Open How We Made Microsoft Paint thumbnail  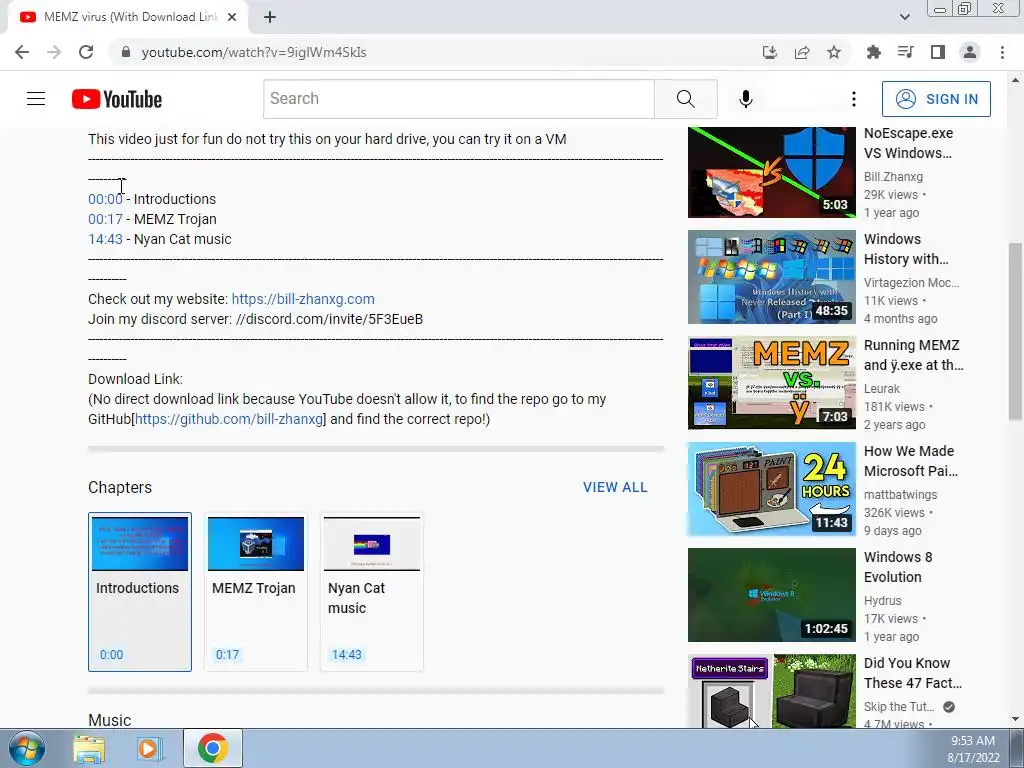click(x=771, y=489)
